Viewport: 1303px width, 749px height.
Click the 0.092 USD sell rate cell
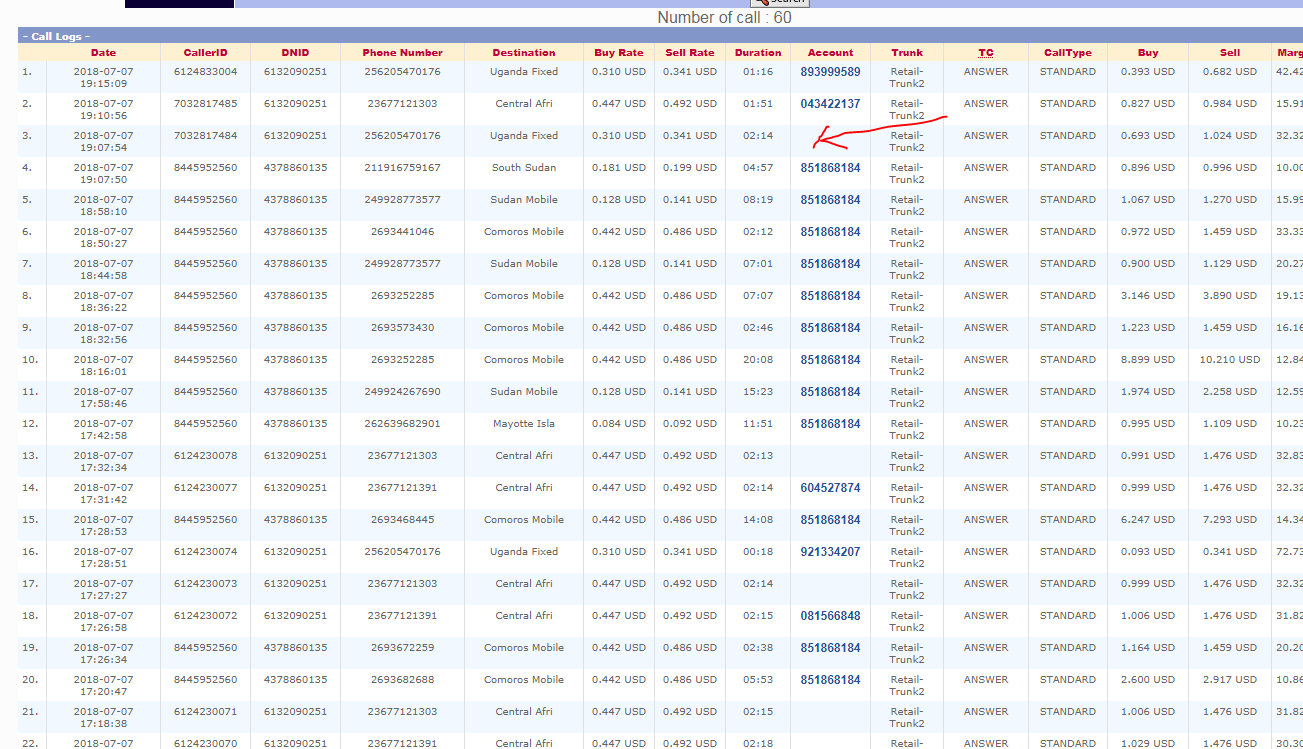click(690, 424)
